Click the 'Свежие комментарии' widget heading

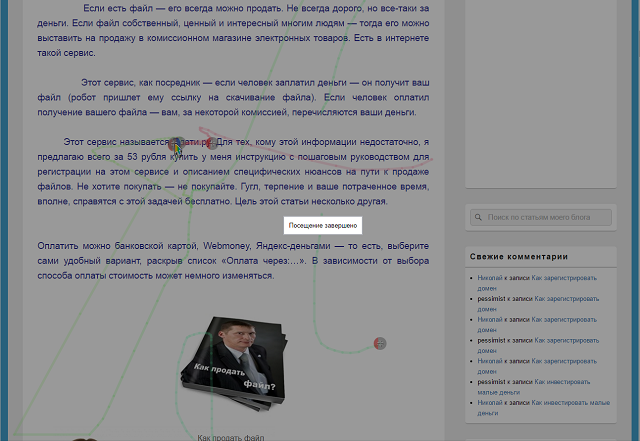coord(520,256)
